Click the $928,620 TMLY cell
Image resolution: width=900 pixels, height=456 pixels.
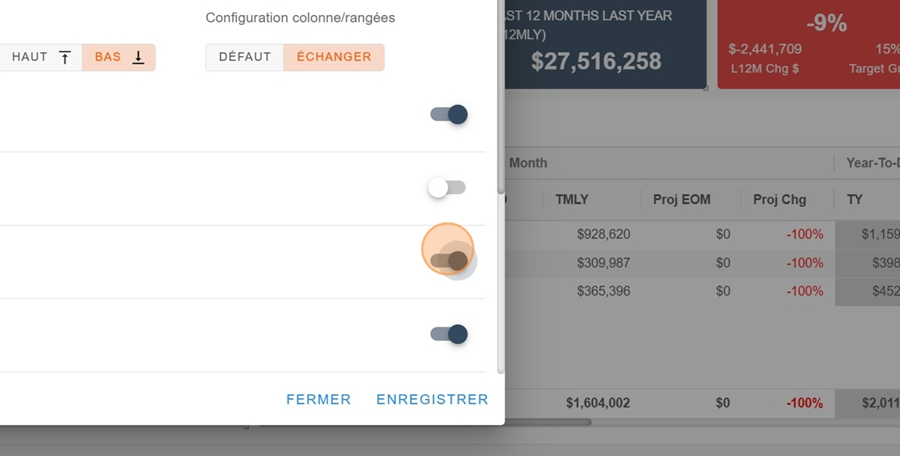(x=603, y=235)
